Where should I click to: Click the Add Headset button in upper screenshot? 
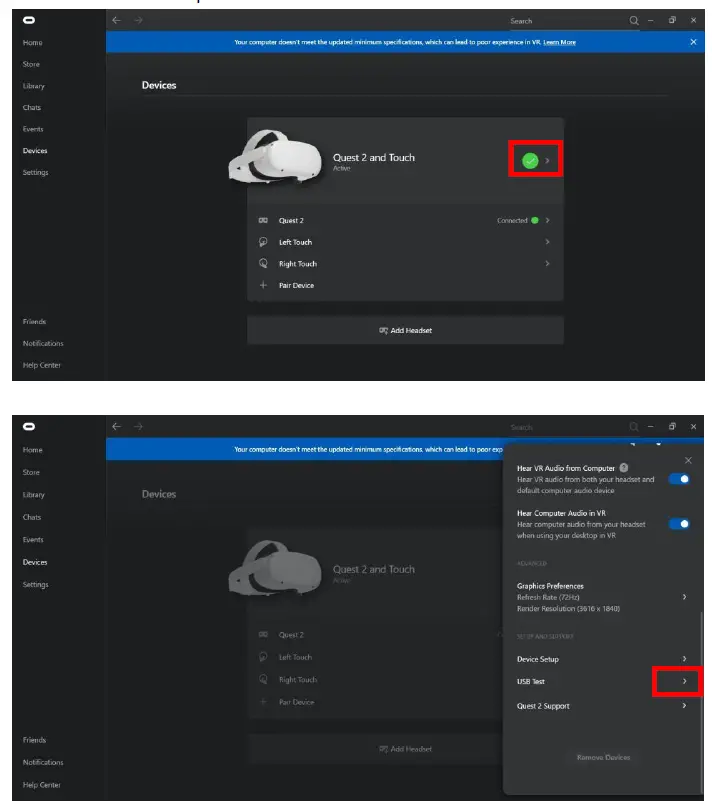(x=405, y=331)
